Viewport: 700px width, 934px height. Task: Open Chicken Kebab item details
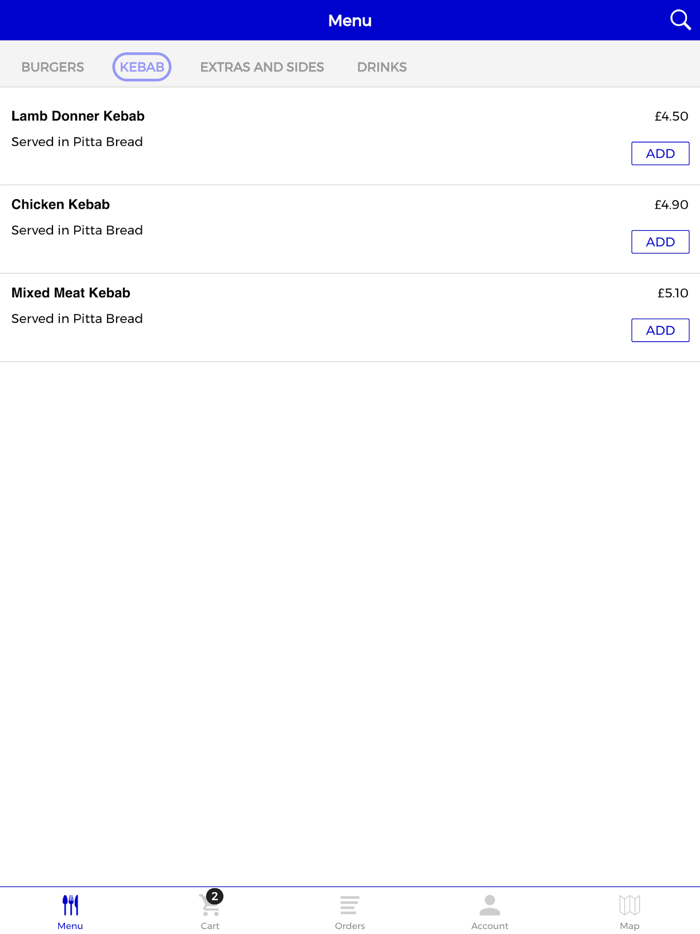(61, 205)
